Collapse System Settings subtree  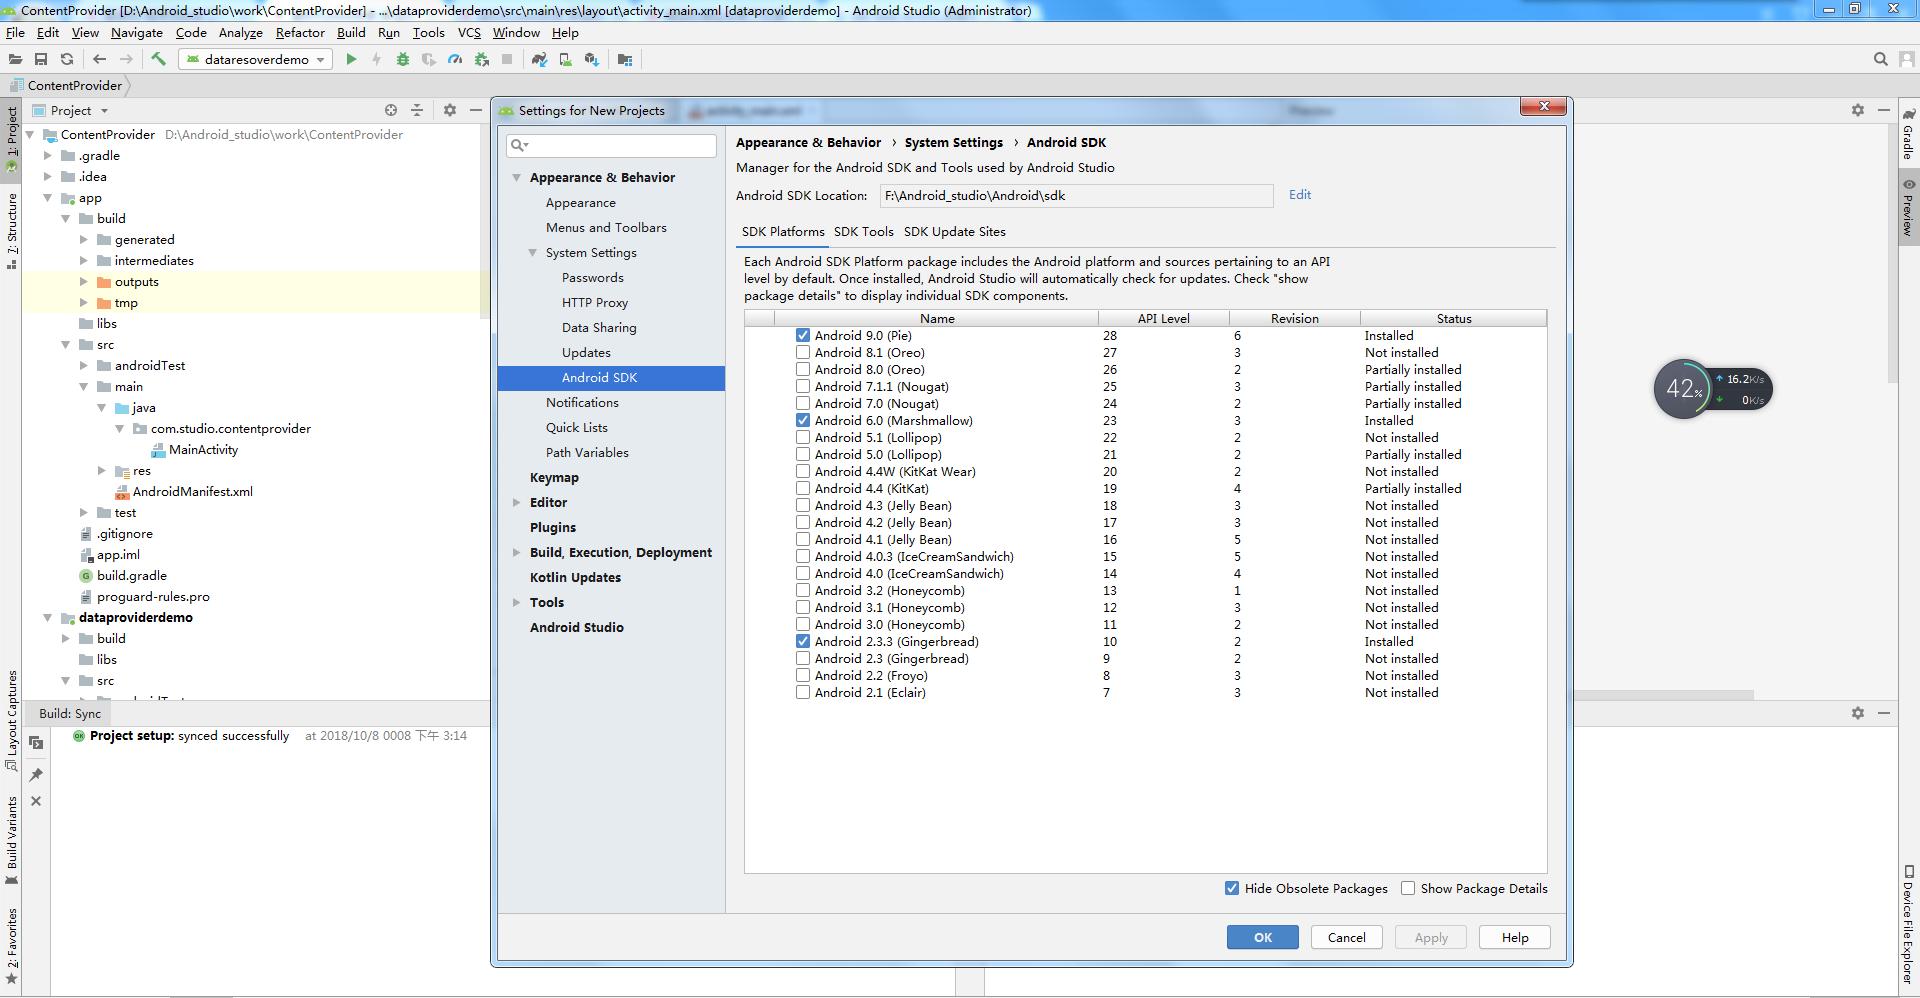click(x=533, y=253)
